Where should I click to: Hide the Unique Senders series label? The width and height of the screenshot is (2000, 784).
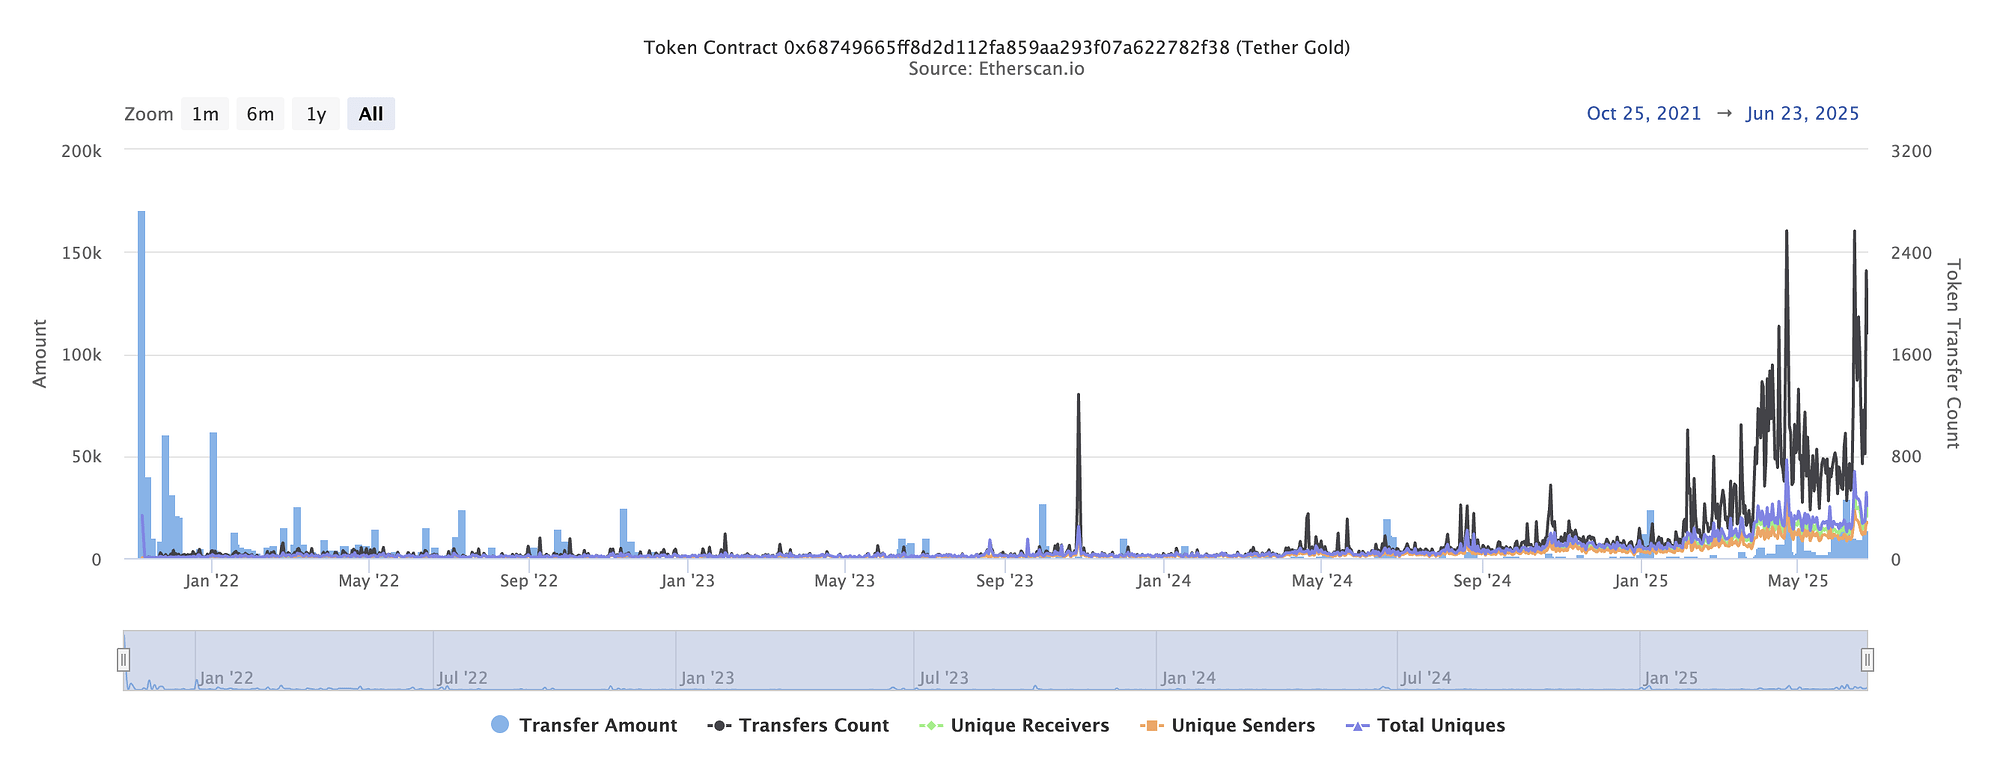(x=1243, y=725)
